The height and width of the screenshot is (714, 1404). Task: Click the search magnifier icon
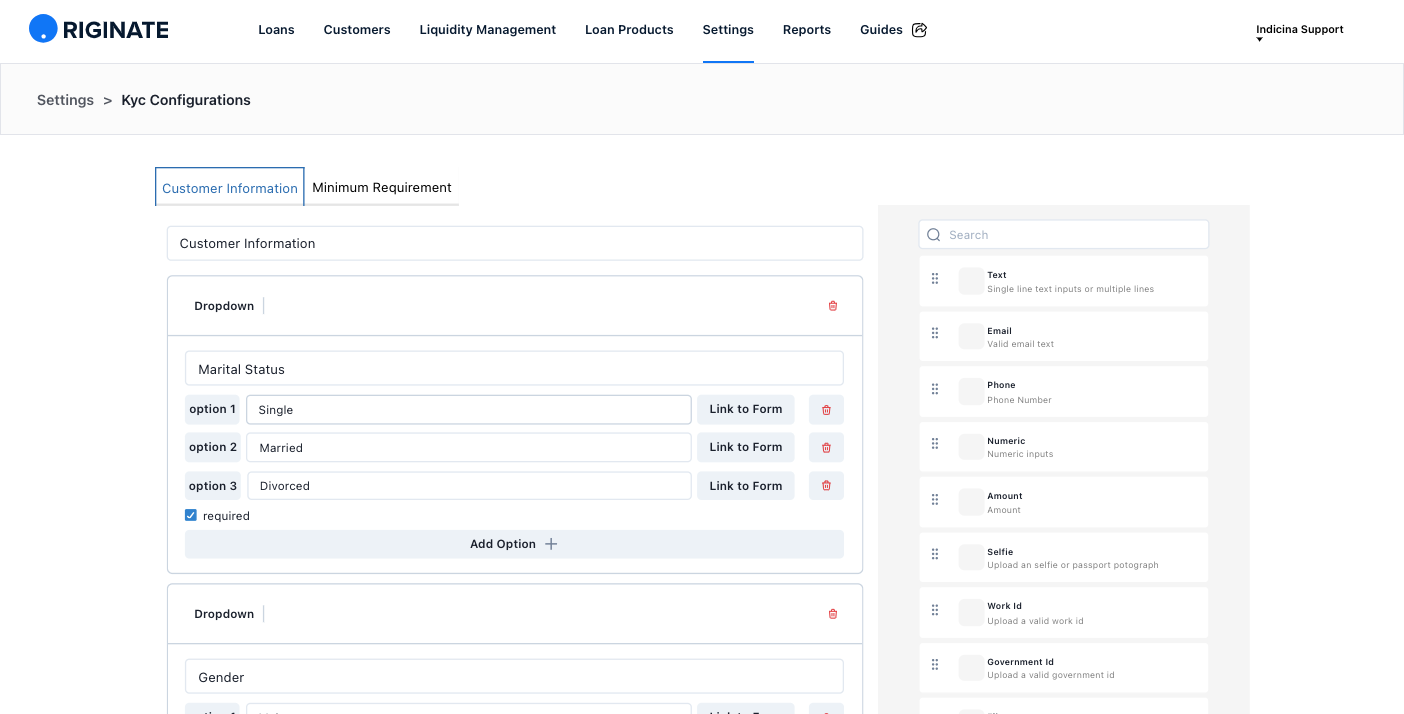point(934,235)
